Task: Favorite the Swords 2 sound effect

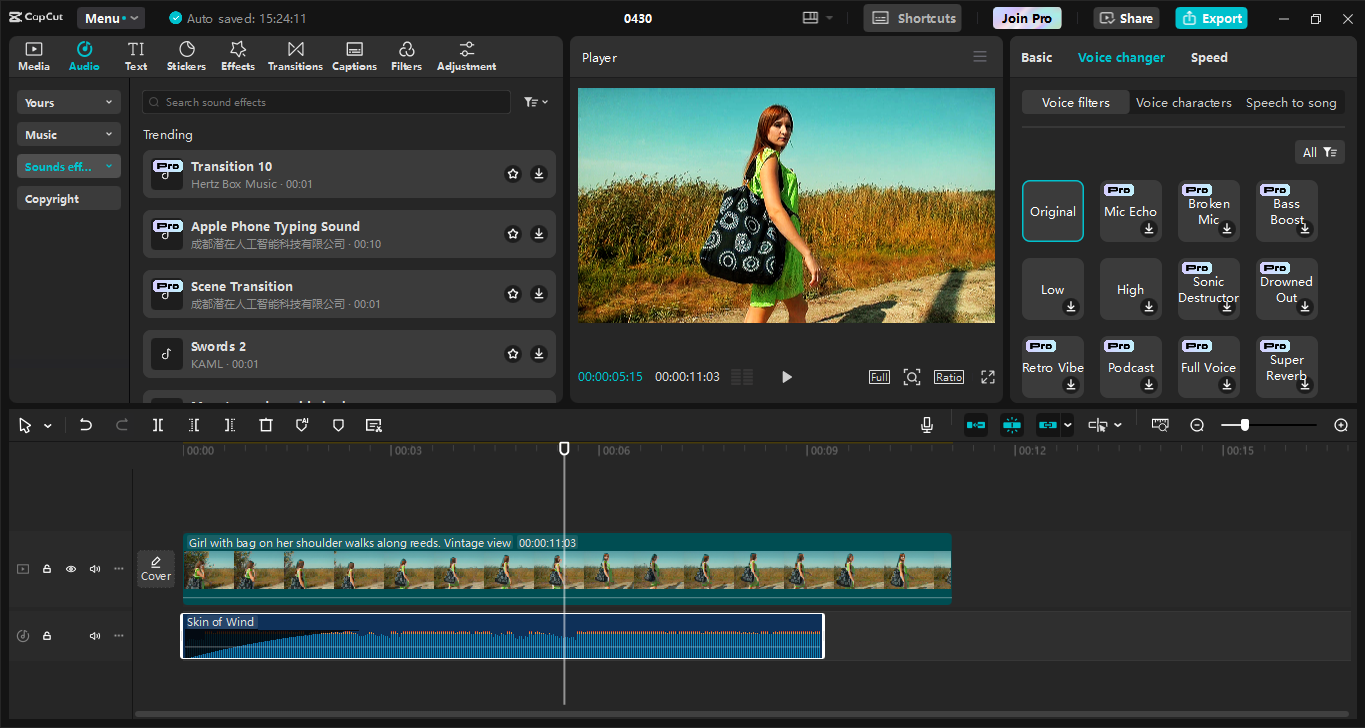Action: 513,353
